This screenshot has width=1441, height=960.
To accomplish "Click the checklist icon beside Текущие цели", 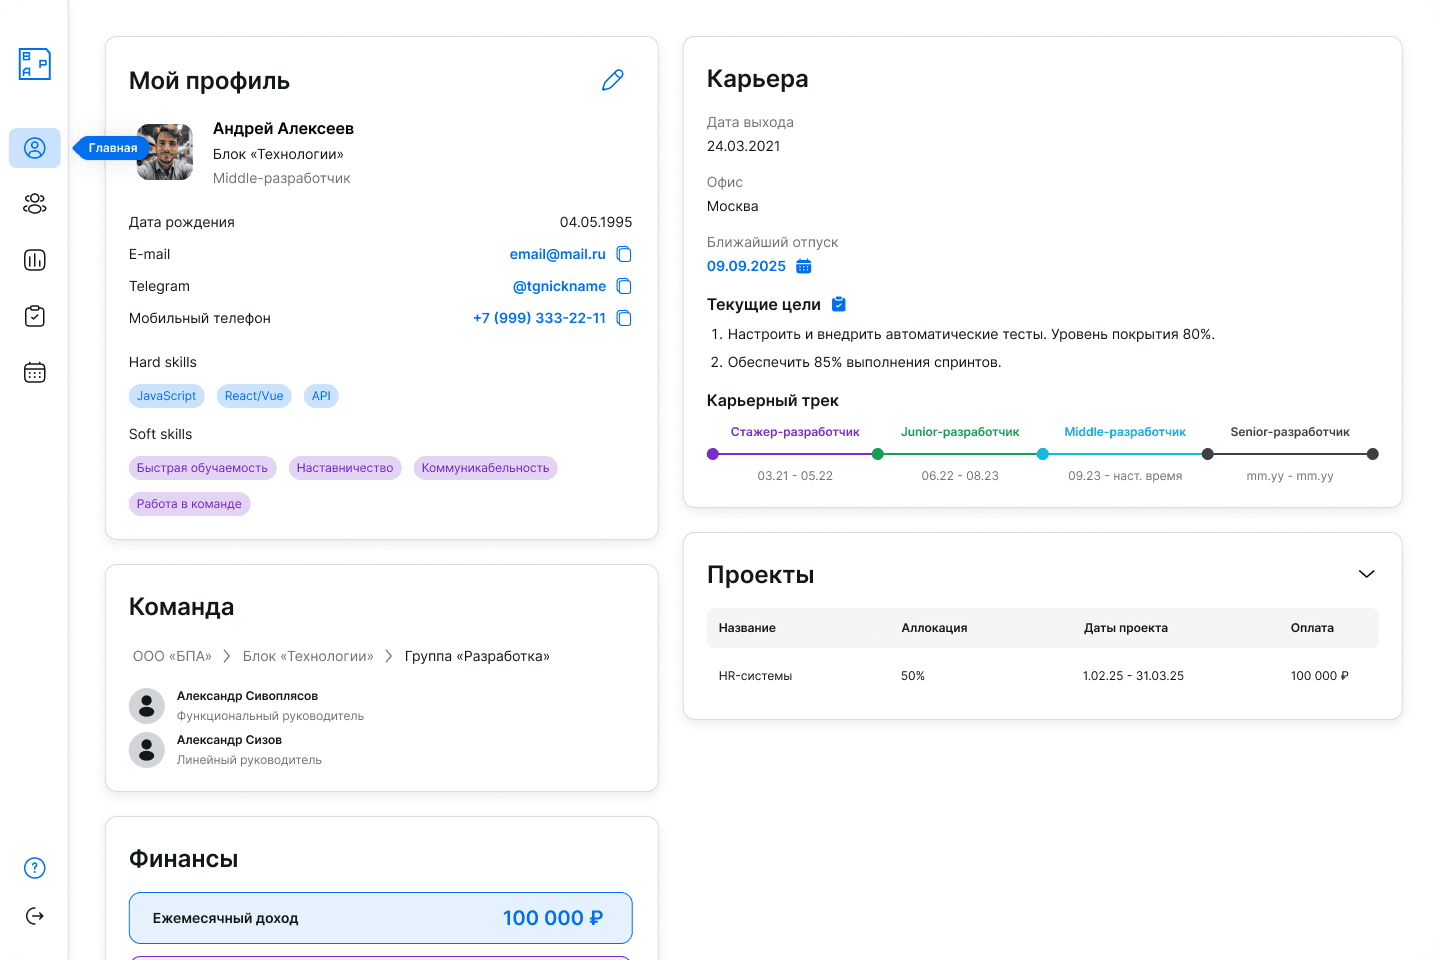I will 838,303.
